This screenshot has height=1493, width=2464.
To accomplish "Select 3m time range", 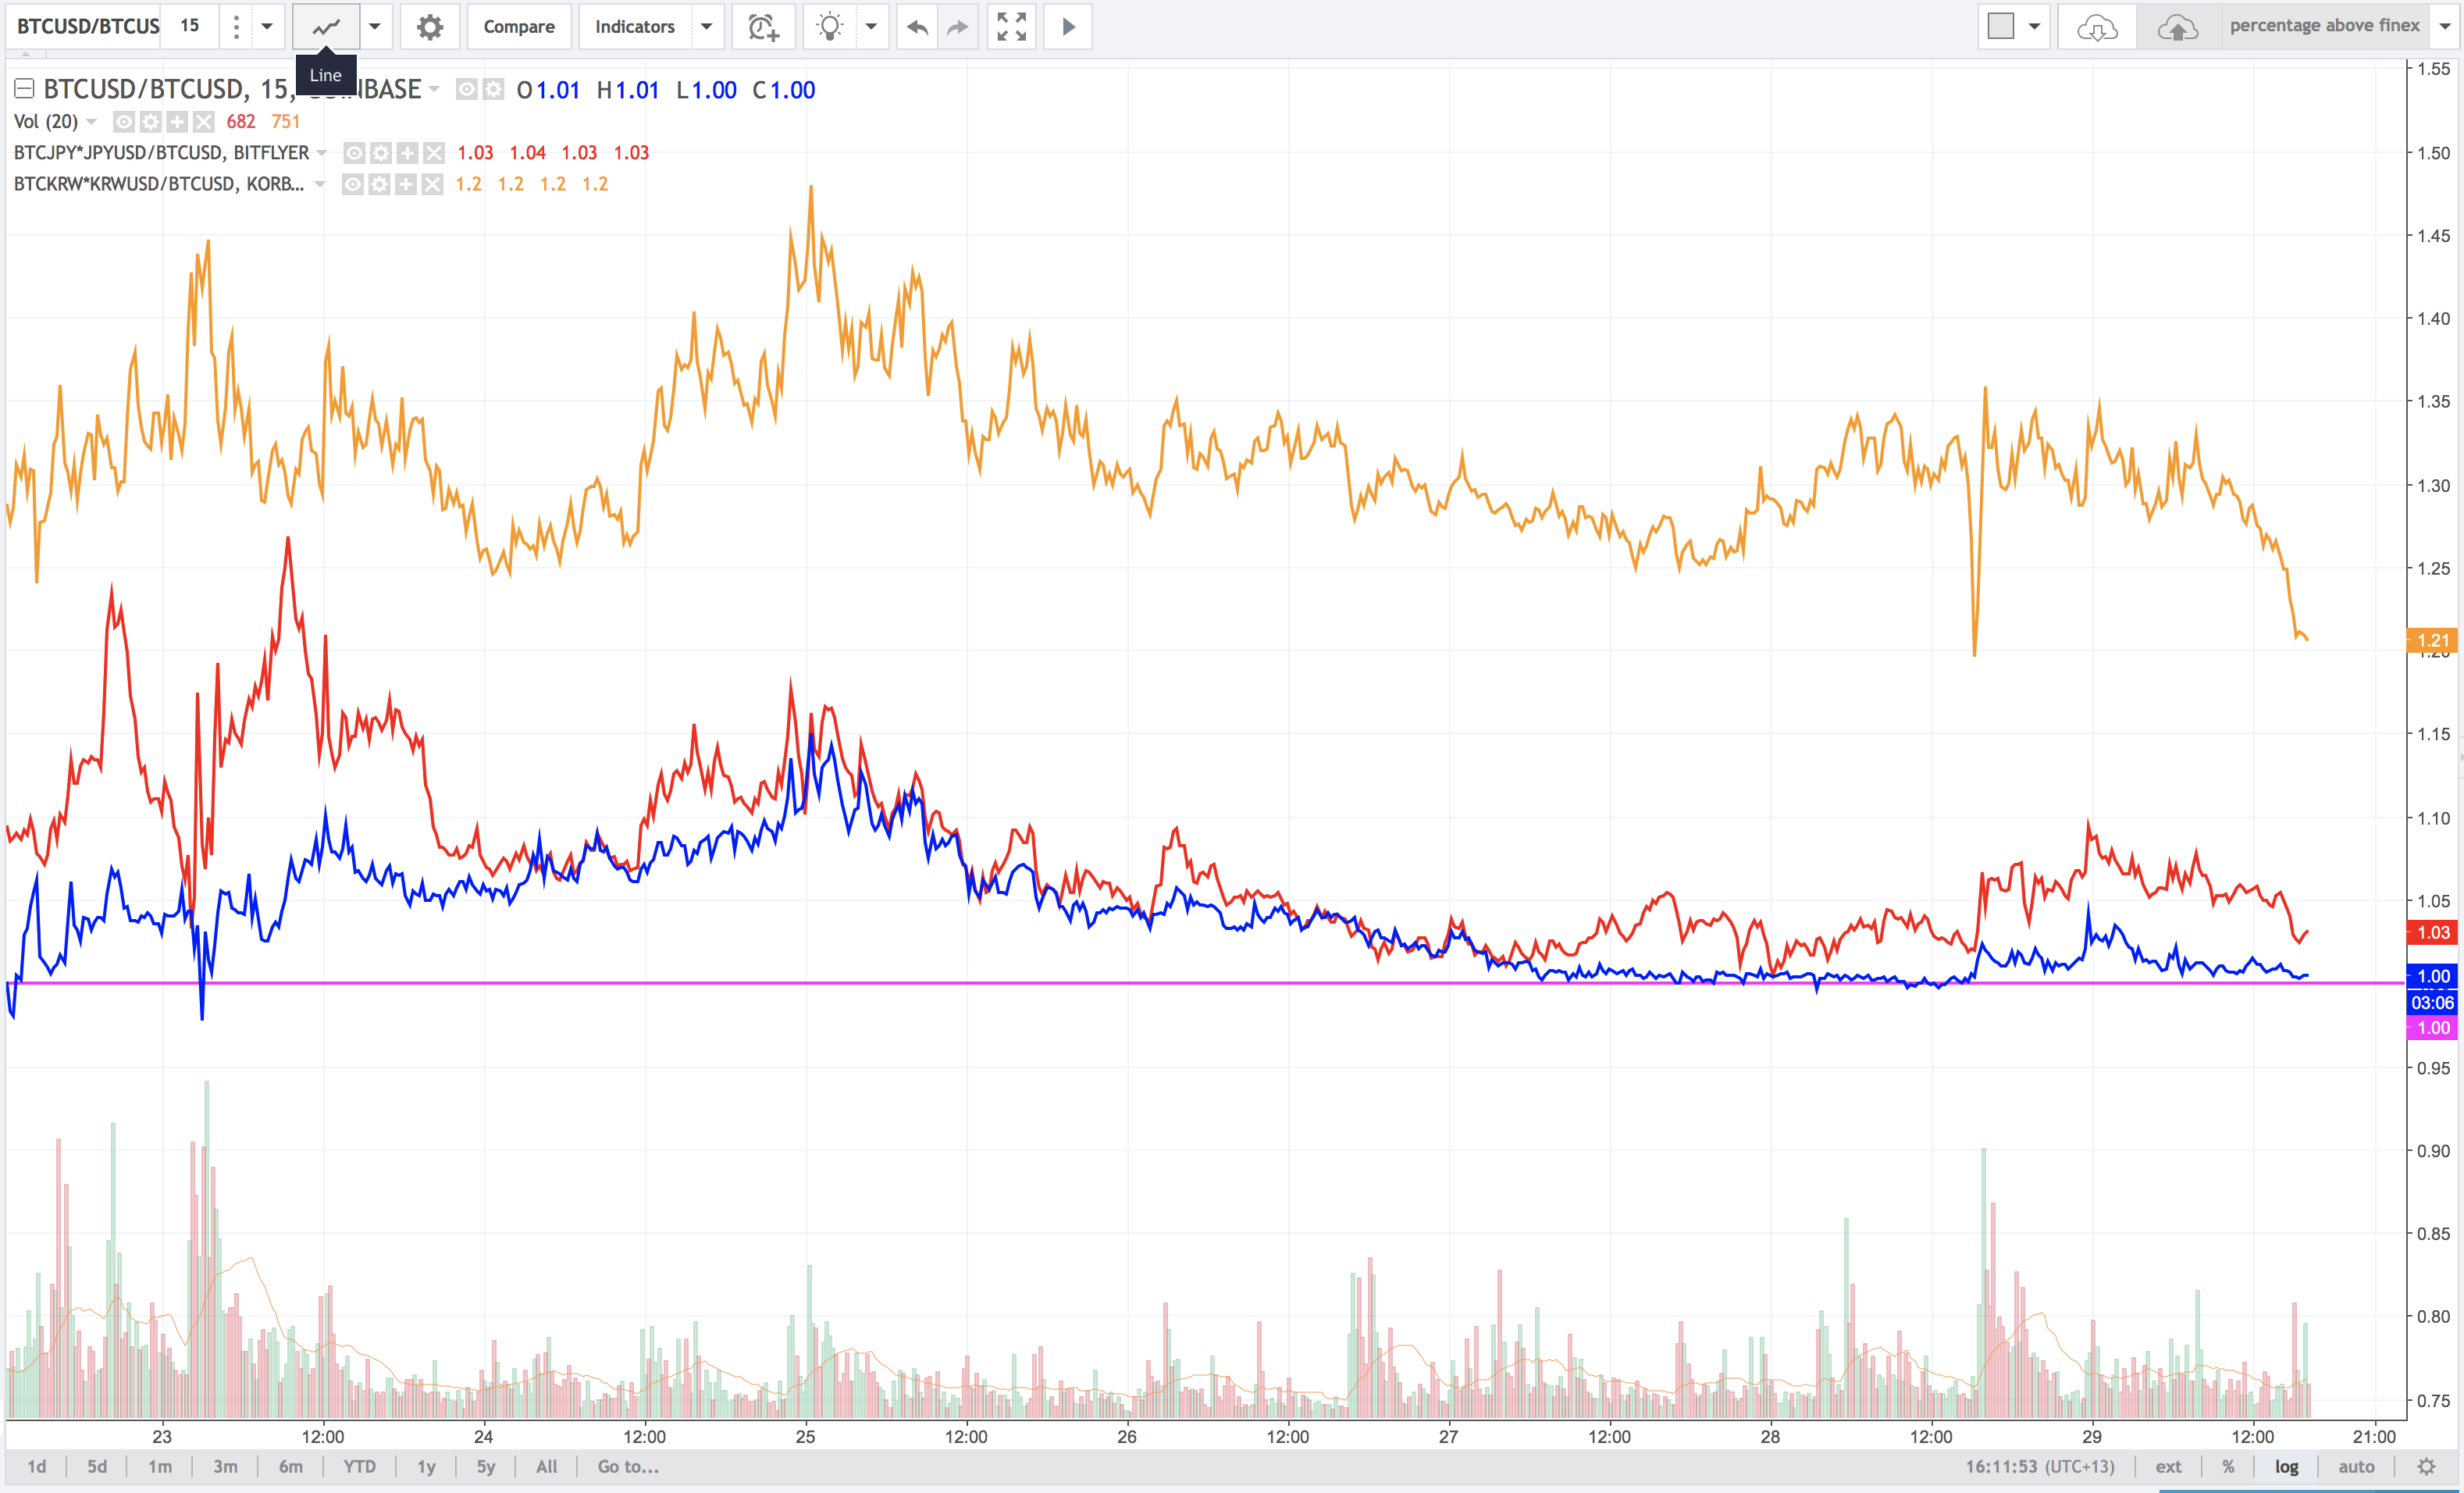I will [x=225, y=1466].
